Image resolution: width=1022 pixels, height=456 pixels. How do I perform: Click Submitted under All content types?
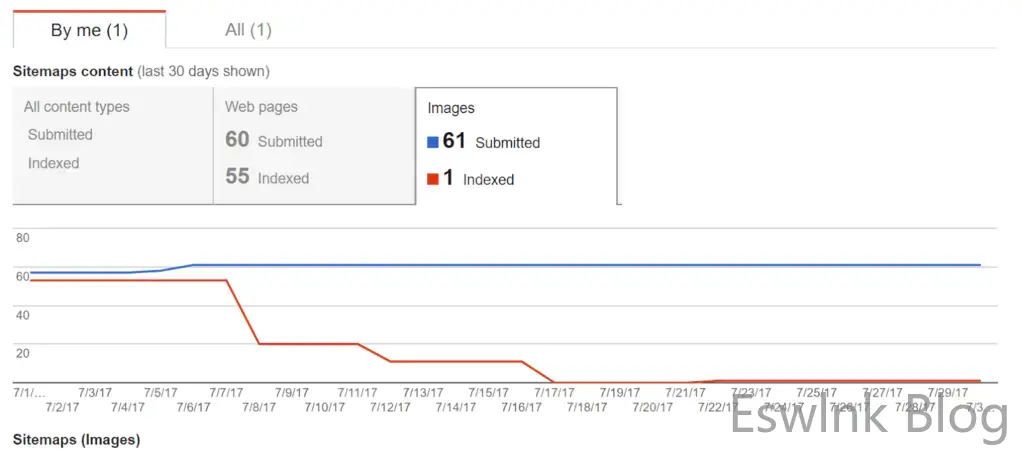point(60,135)
